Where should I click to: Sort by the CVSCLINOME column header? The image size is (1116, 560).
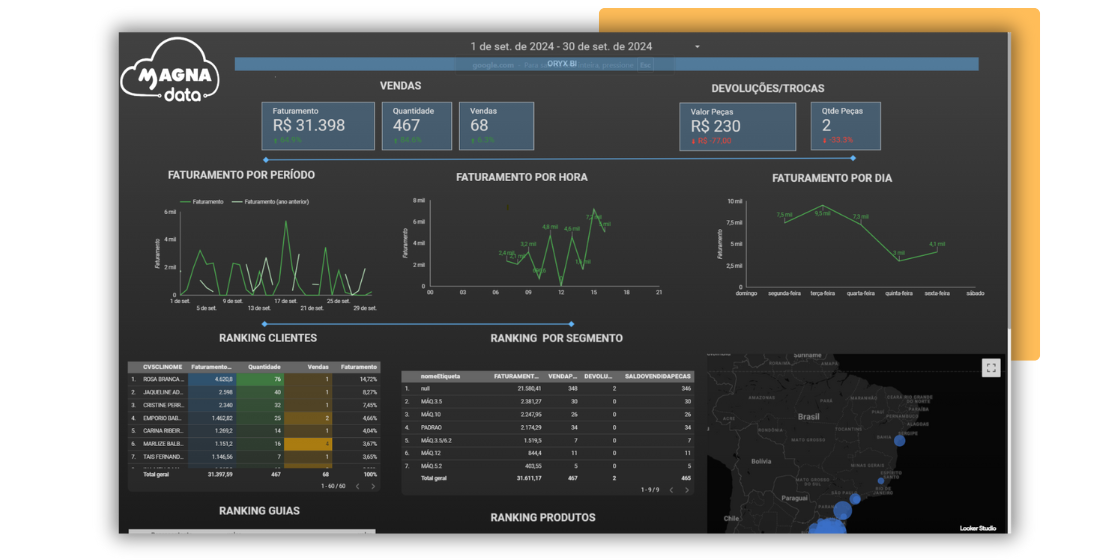(x=163, y=367)
